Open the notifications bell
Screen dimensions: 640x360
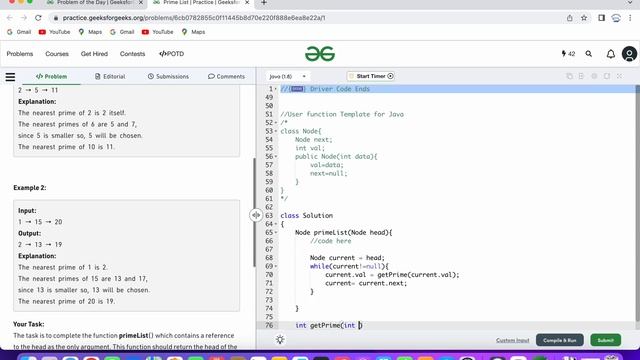(611, 54)
